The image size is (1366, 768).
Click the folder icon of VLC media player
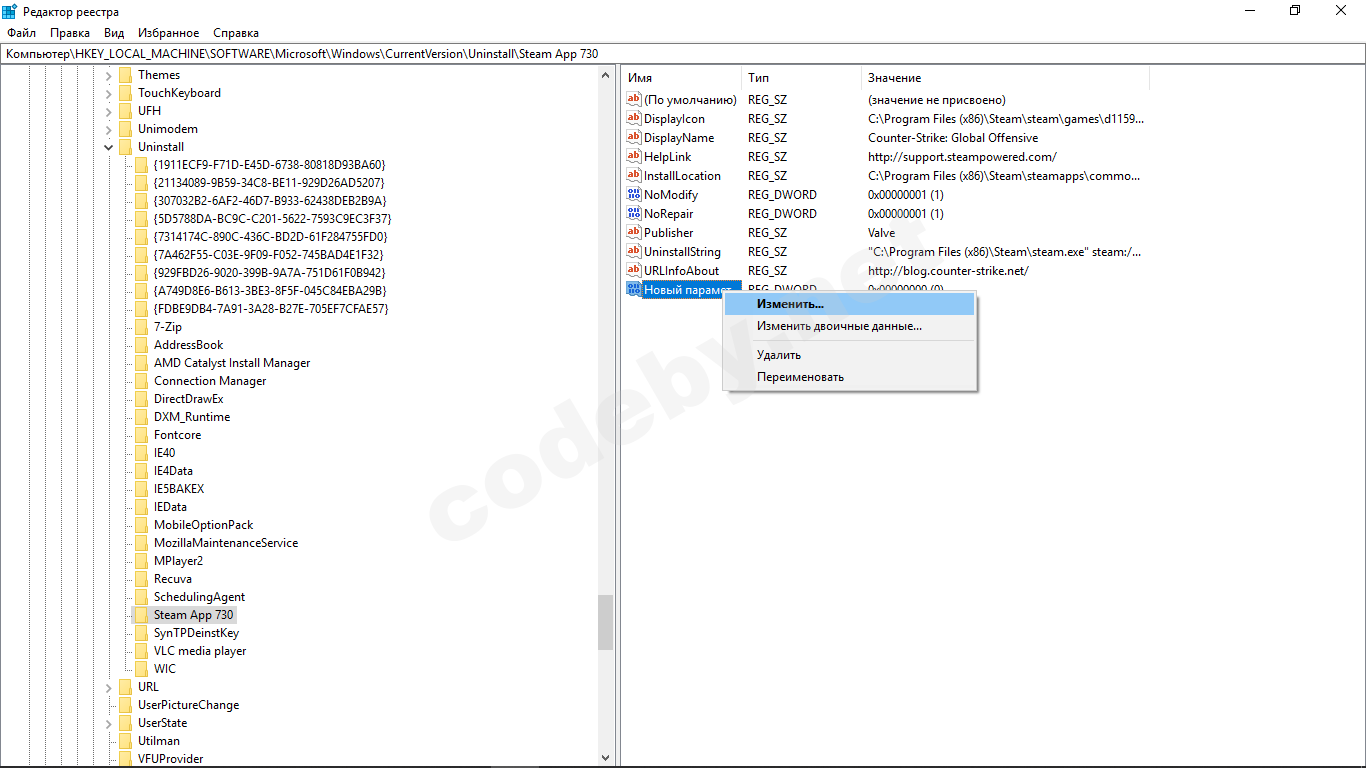[x=141, y=651]
